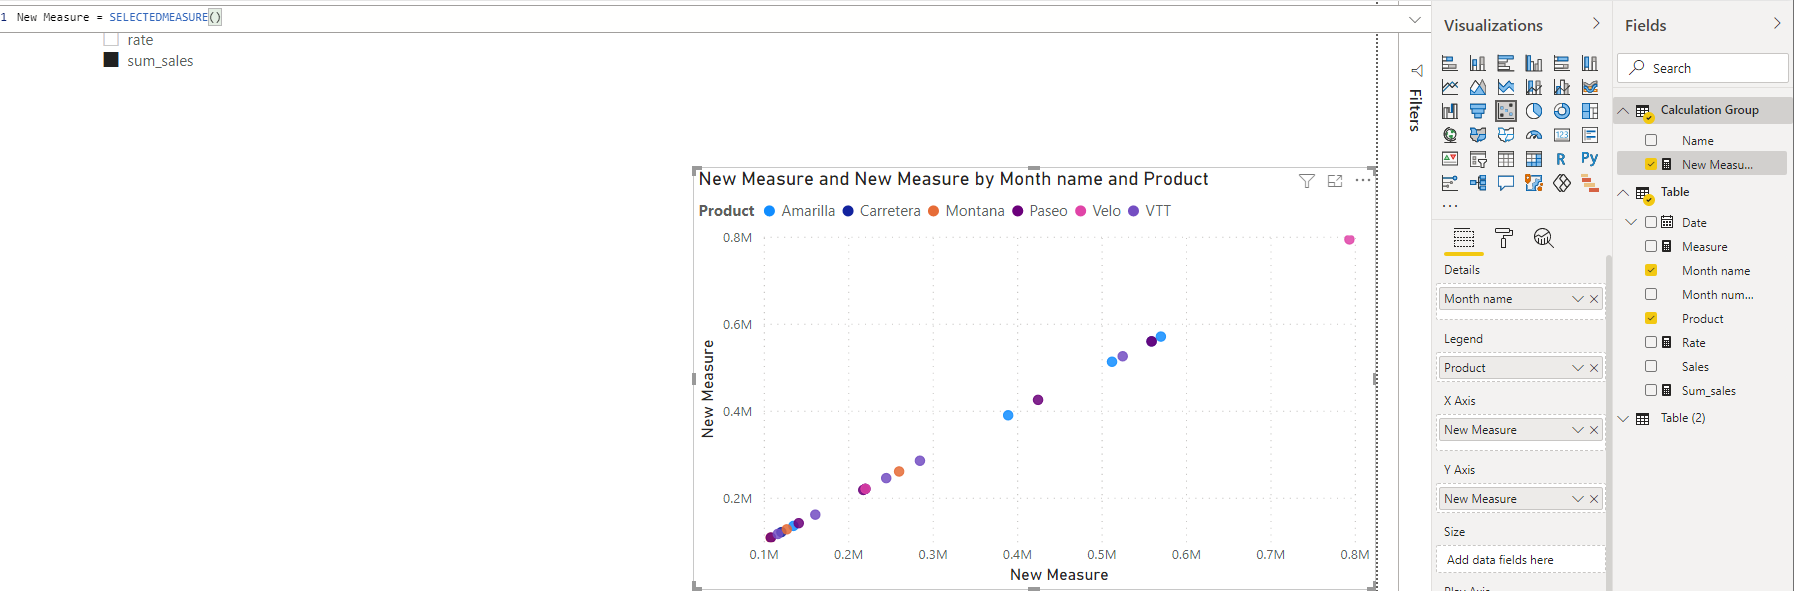Get more visuals via ellipsis
Screen dimensions: 1794x591
pyautogui.click(x=1450, y=206)
